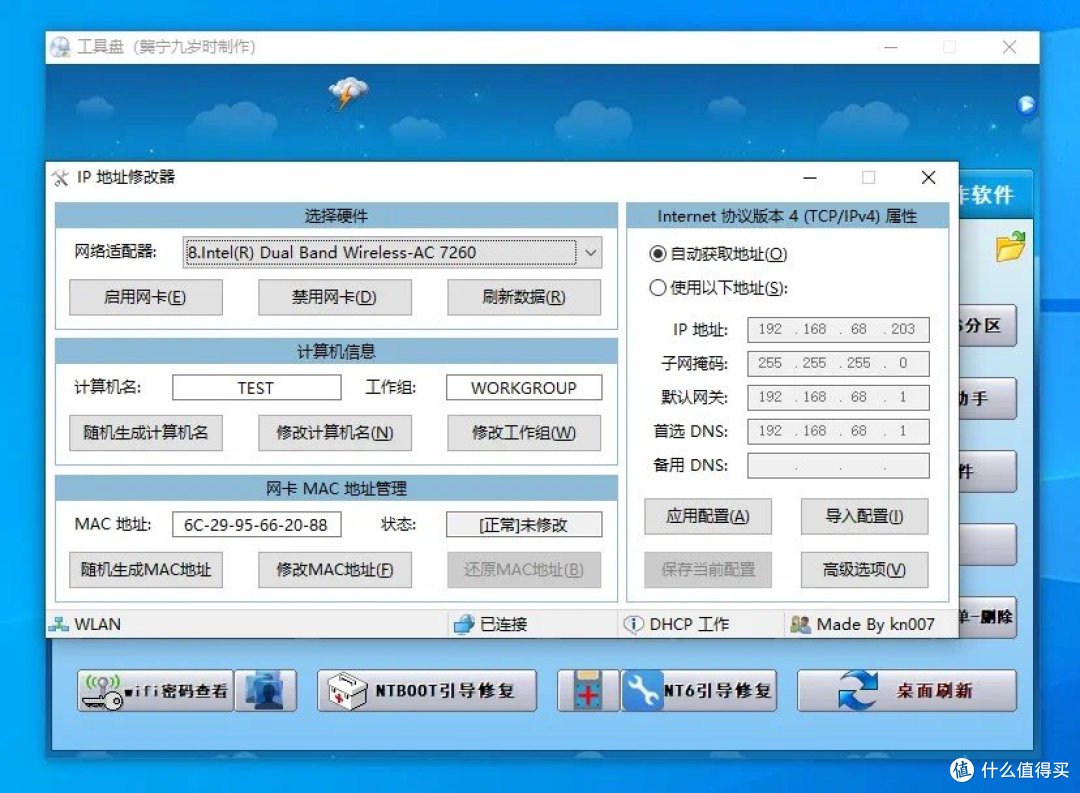Click the red cross device icon beside NT6引导修复
Viewport: 1080px width, 793px height.
click(x=588, y=690)
